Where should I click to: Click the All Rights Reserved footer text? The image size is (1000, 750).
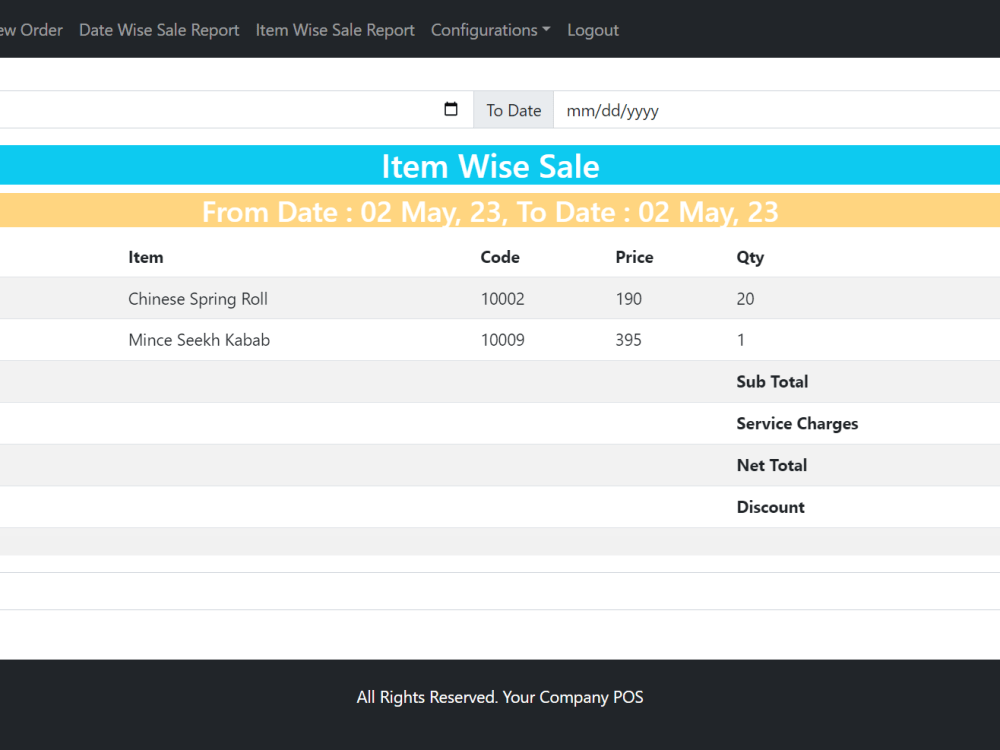click(x=500, y=697)
